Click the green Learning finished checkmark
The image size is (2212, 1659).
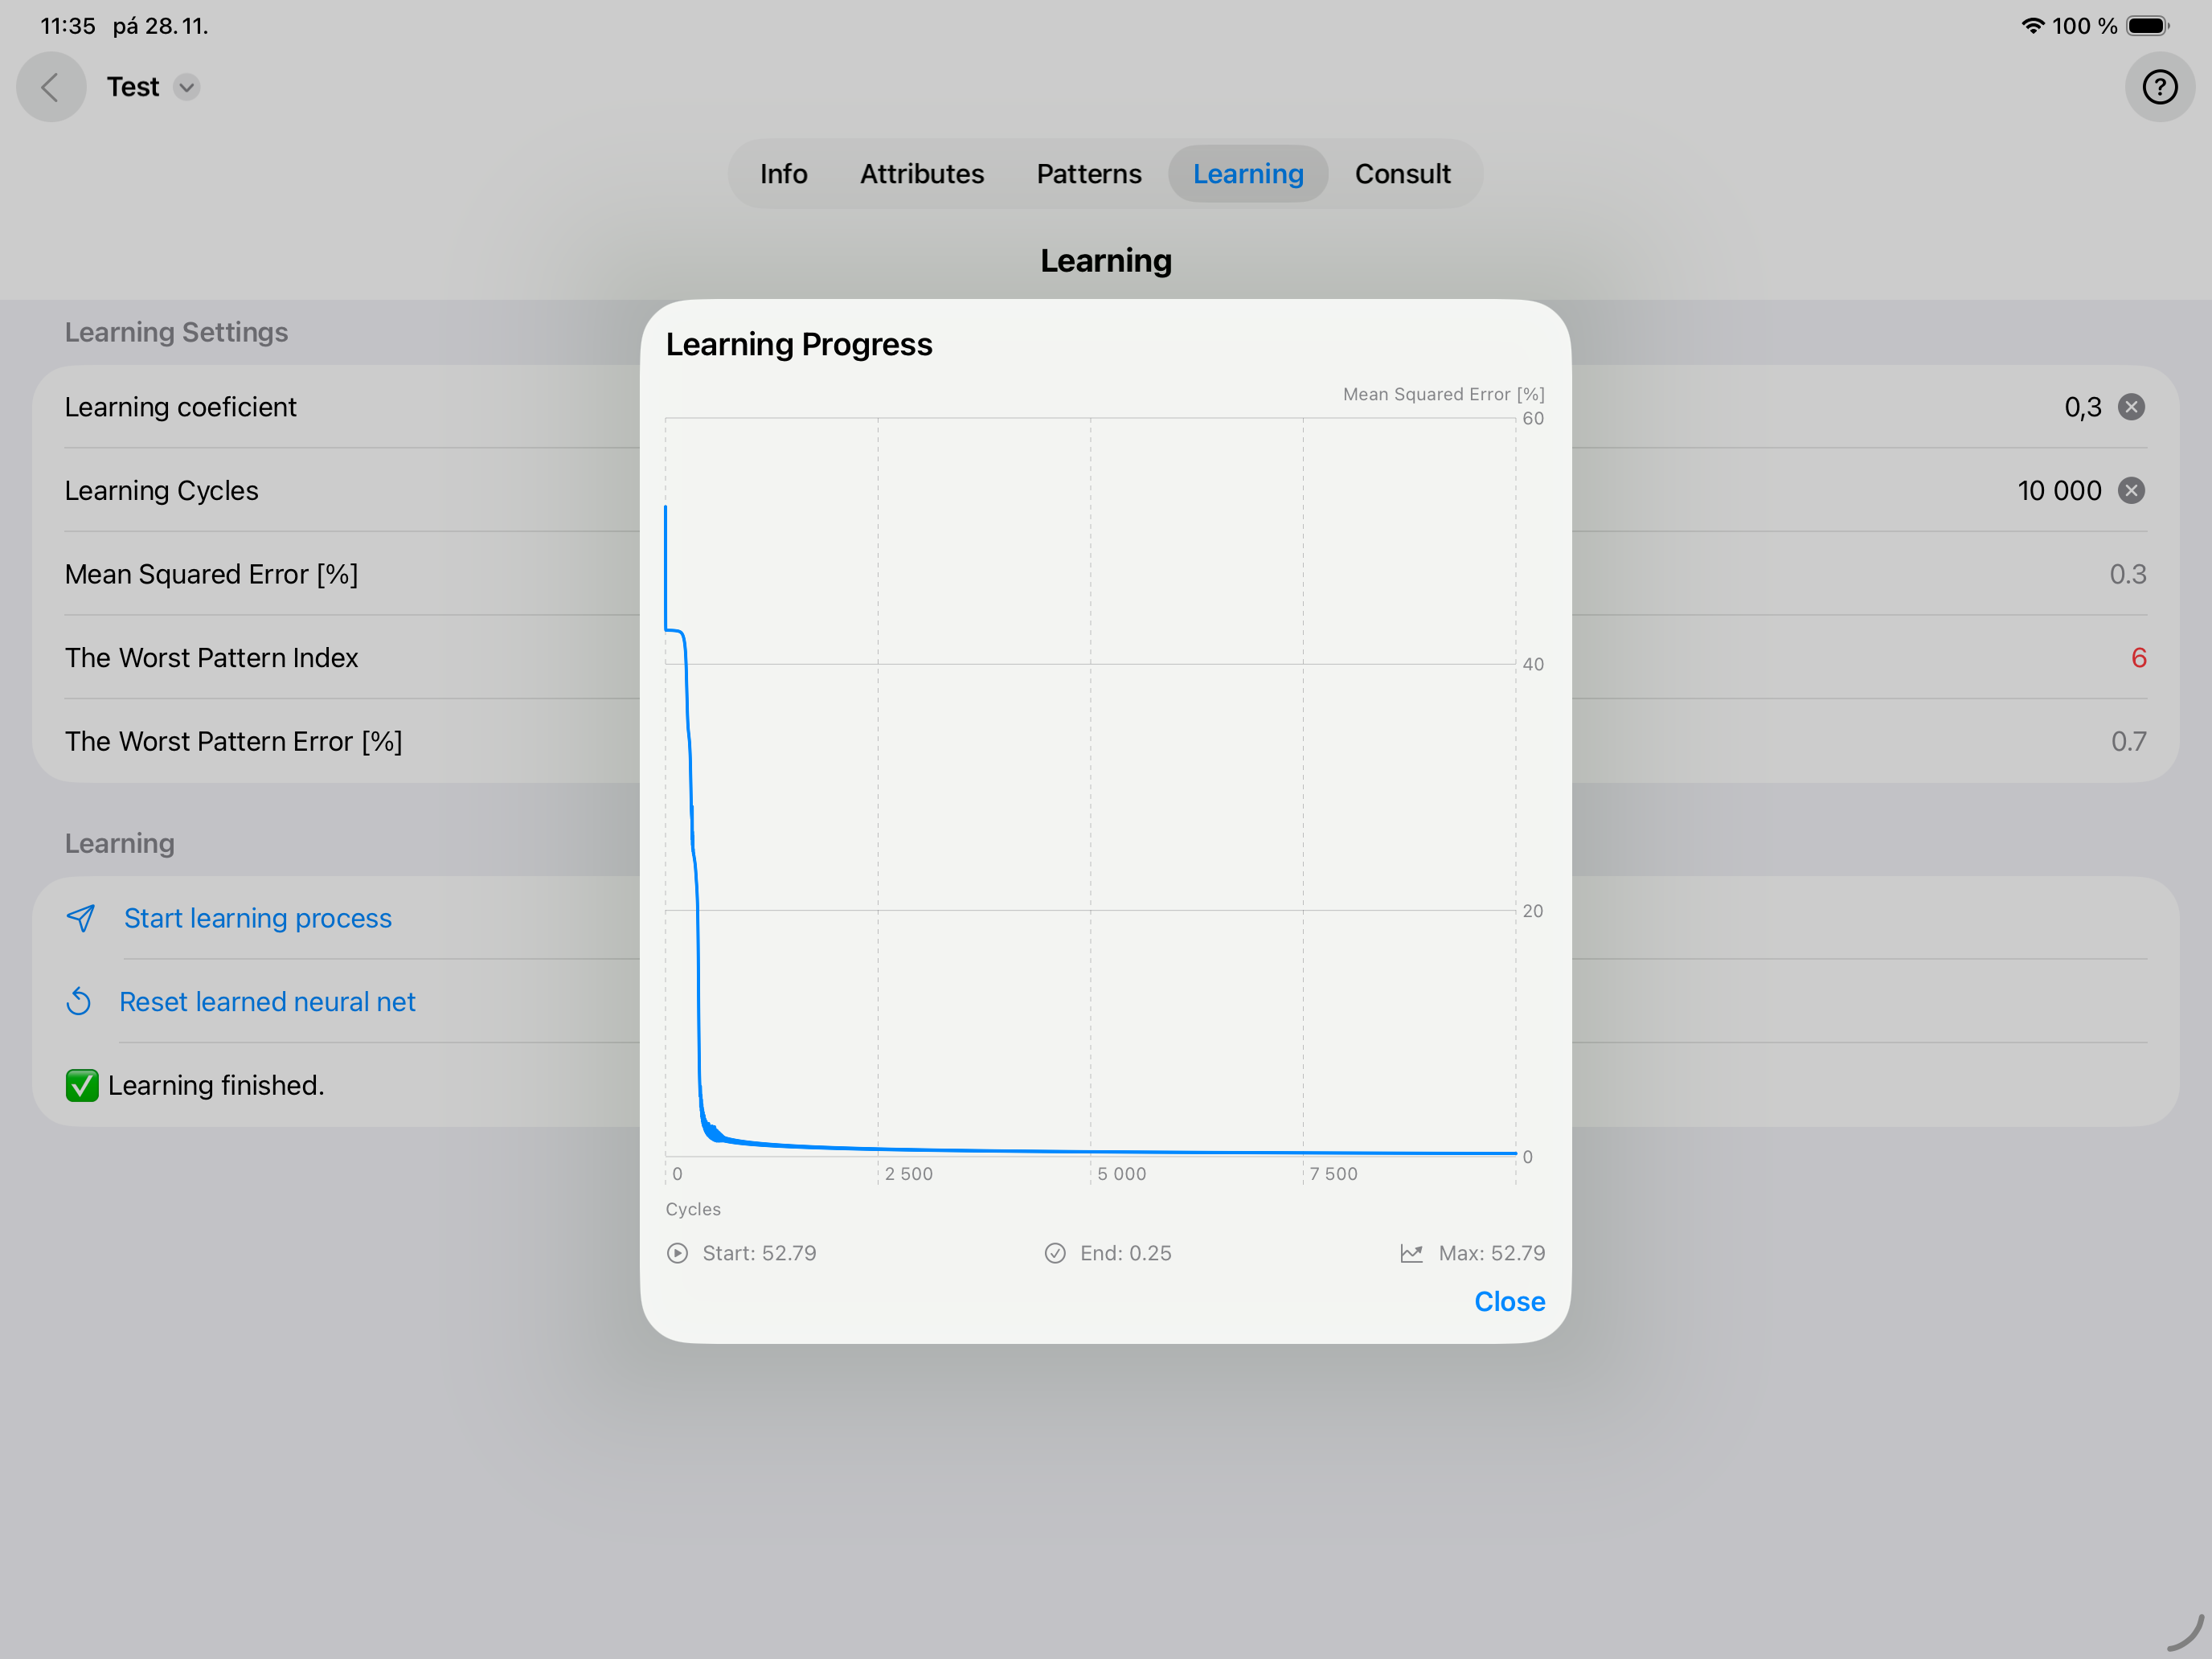pyautogui.click(x=82, y=1085)
